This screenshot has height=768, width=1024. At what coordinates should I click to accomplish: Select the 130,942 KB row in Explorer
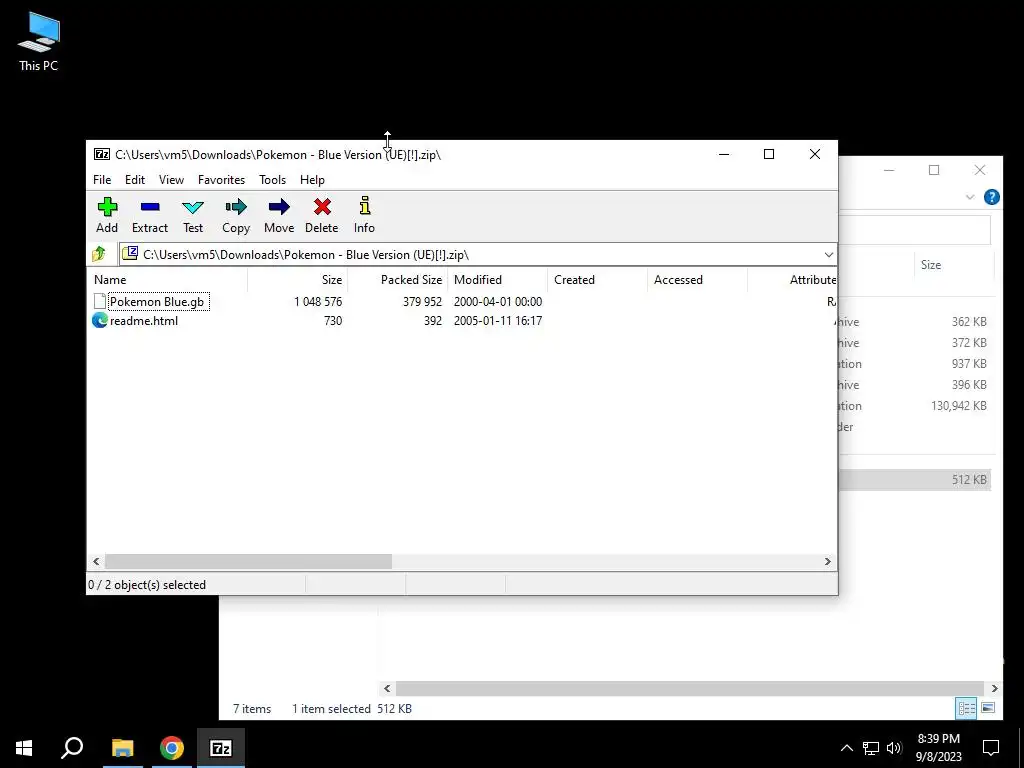pos(914,406)
